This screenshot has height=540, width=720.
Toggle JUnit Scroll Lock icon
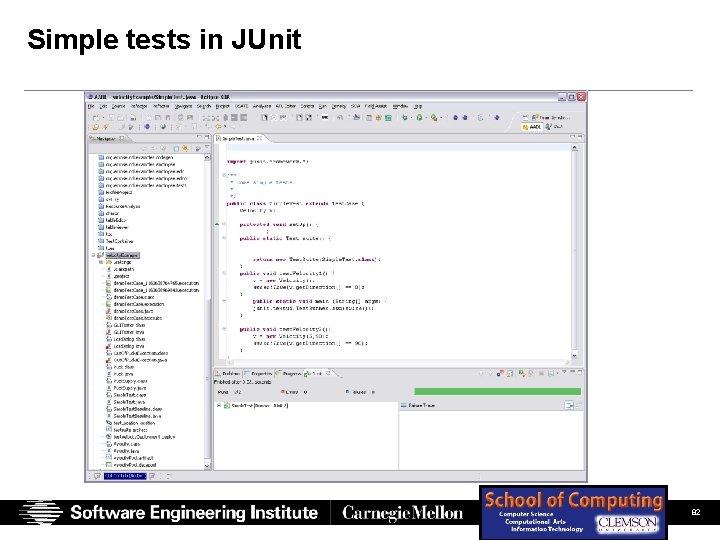pyautogui.click(x=510, y=373)
